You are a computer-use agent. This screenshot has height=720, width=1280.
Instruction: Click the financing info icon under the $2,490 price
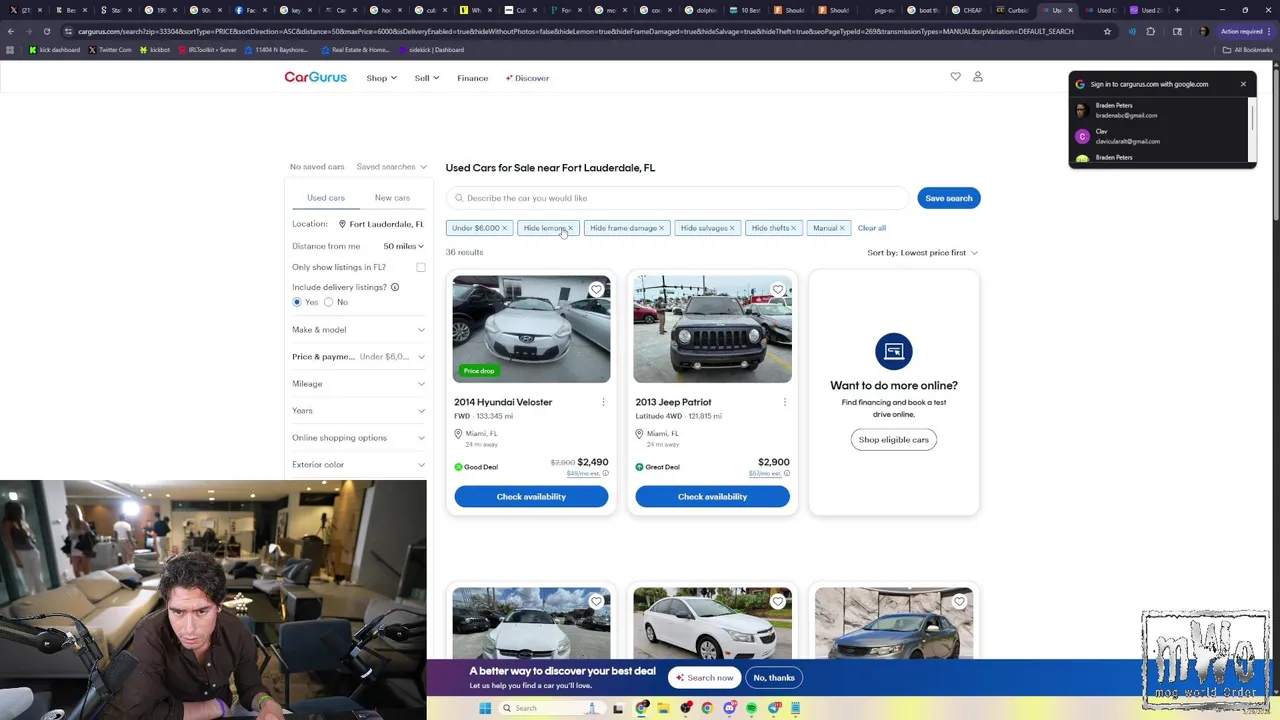coord(605,473)
